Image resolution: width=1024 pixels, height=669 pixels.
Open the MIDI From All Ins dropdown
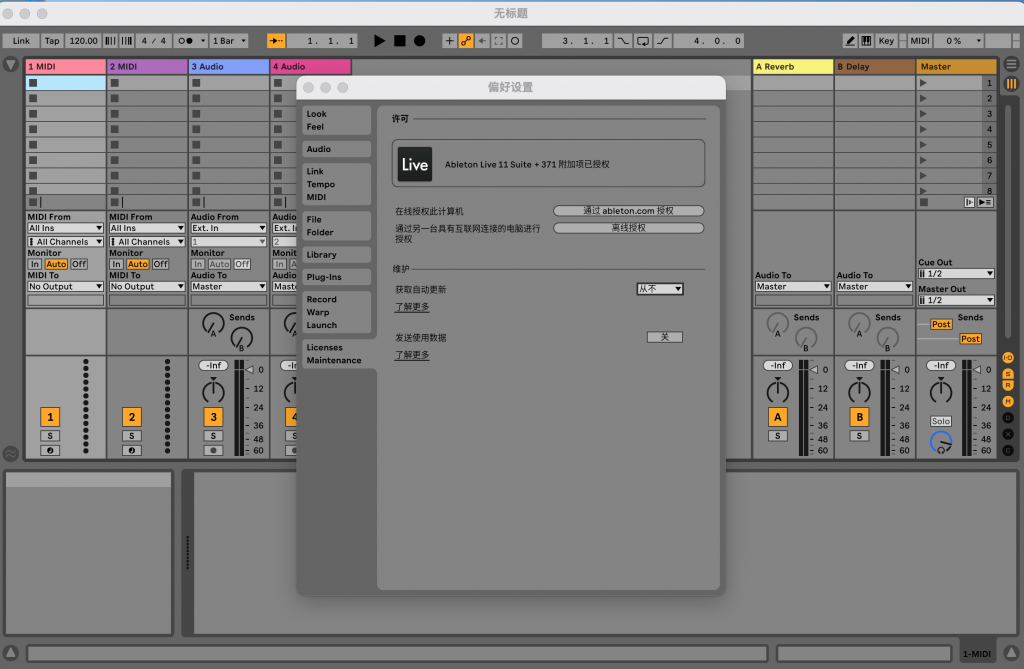point(65,228)
